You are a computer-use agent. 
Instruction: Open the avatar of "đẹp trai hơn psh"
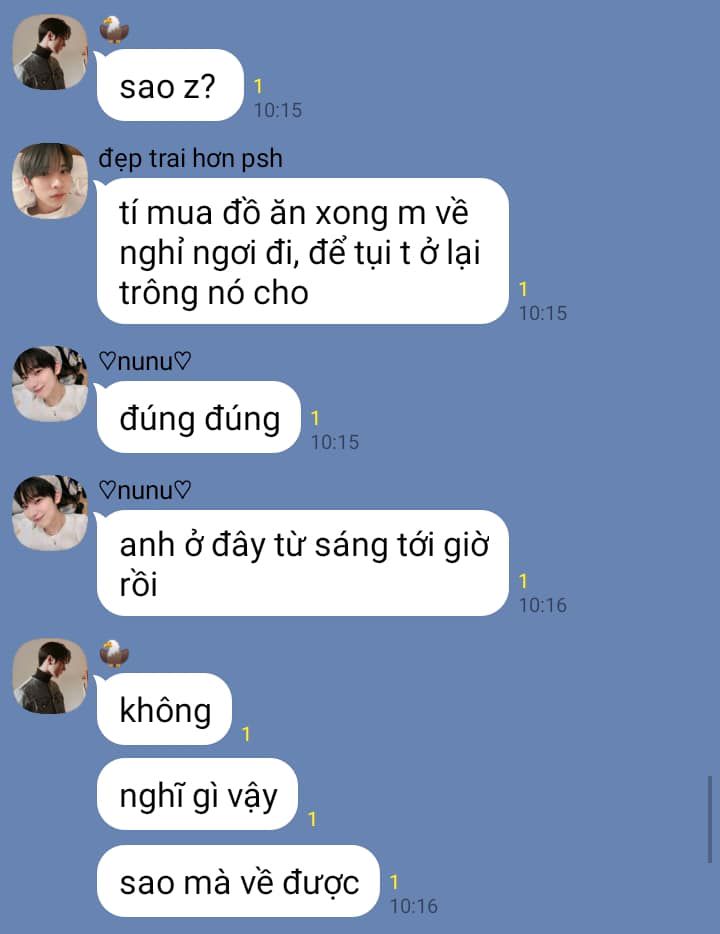[50, 181]
